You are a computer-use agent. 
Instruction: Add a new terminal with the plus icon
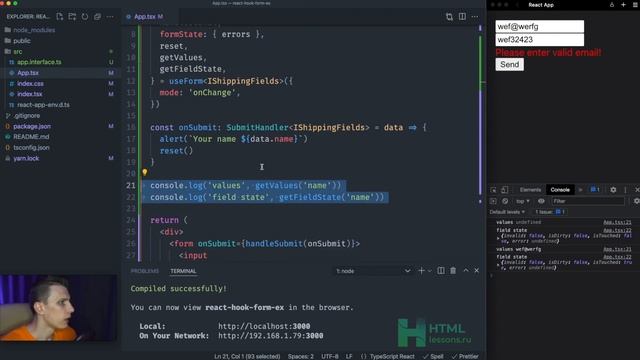tap(421, 270)
